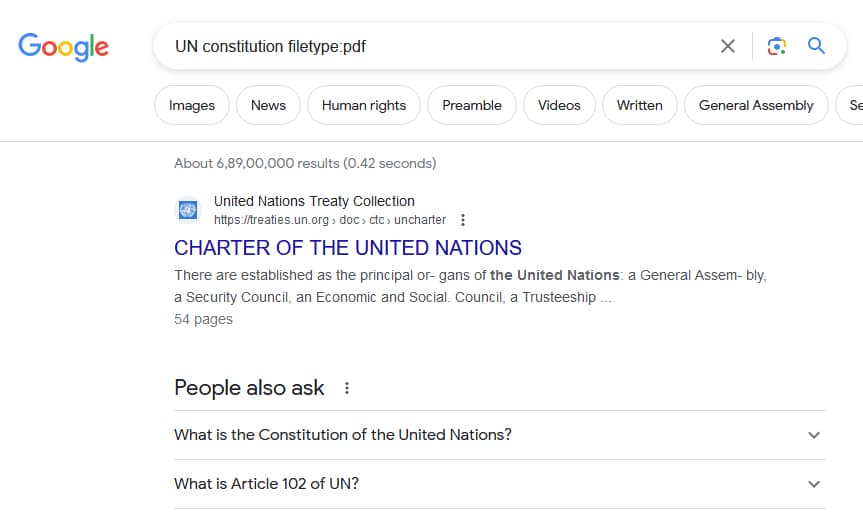863x521 pixels.
Task: Select the Images filter tab
Action: [x=192, y=105]
